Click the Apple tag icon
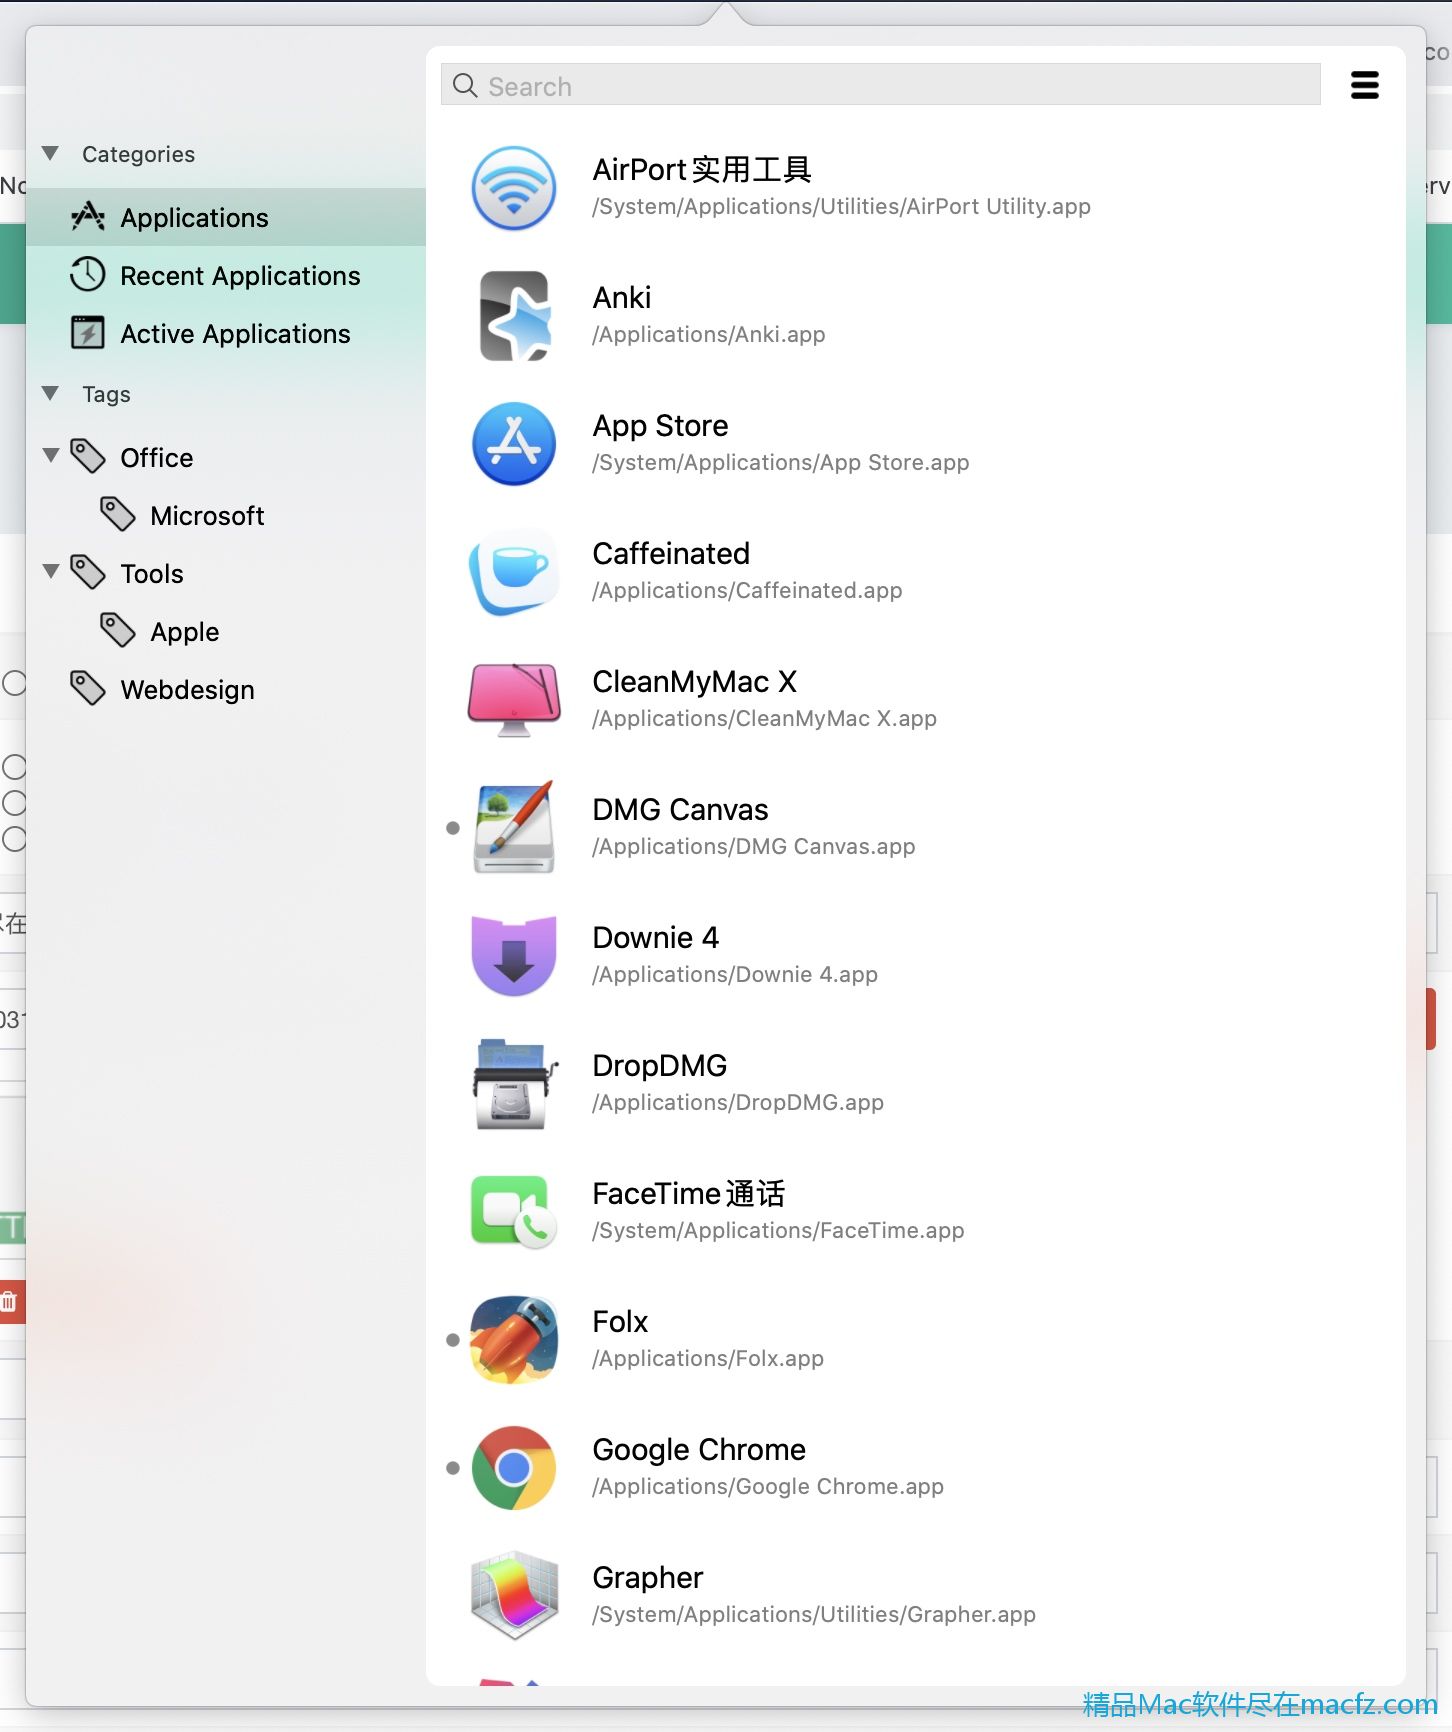The image size is (1452, 1732). [118, 631]
